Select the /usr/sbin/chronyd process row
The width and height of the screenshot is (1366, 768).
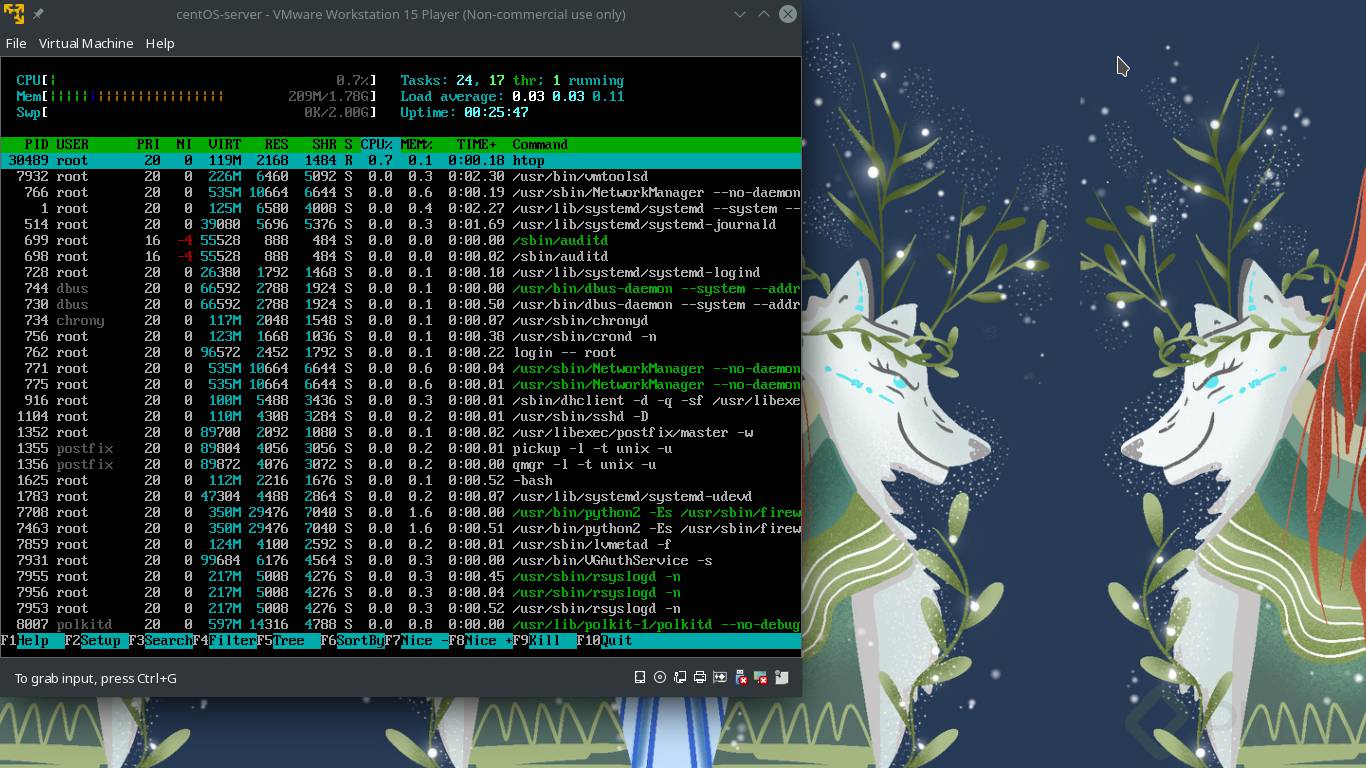coord(400,321)
